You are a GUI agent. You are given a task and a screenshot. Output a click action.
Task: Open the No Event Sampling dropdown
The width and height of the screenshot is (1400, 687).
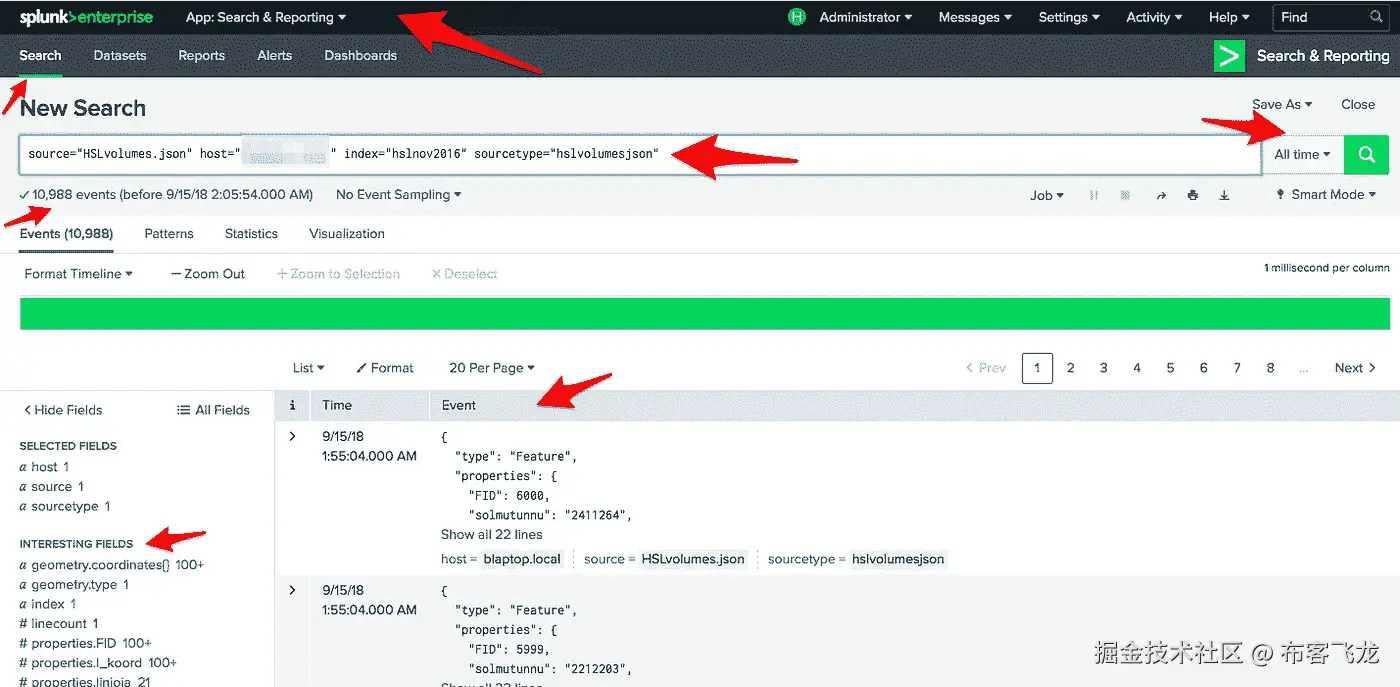pyautogui.click(x=399, y=194)
